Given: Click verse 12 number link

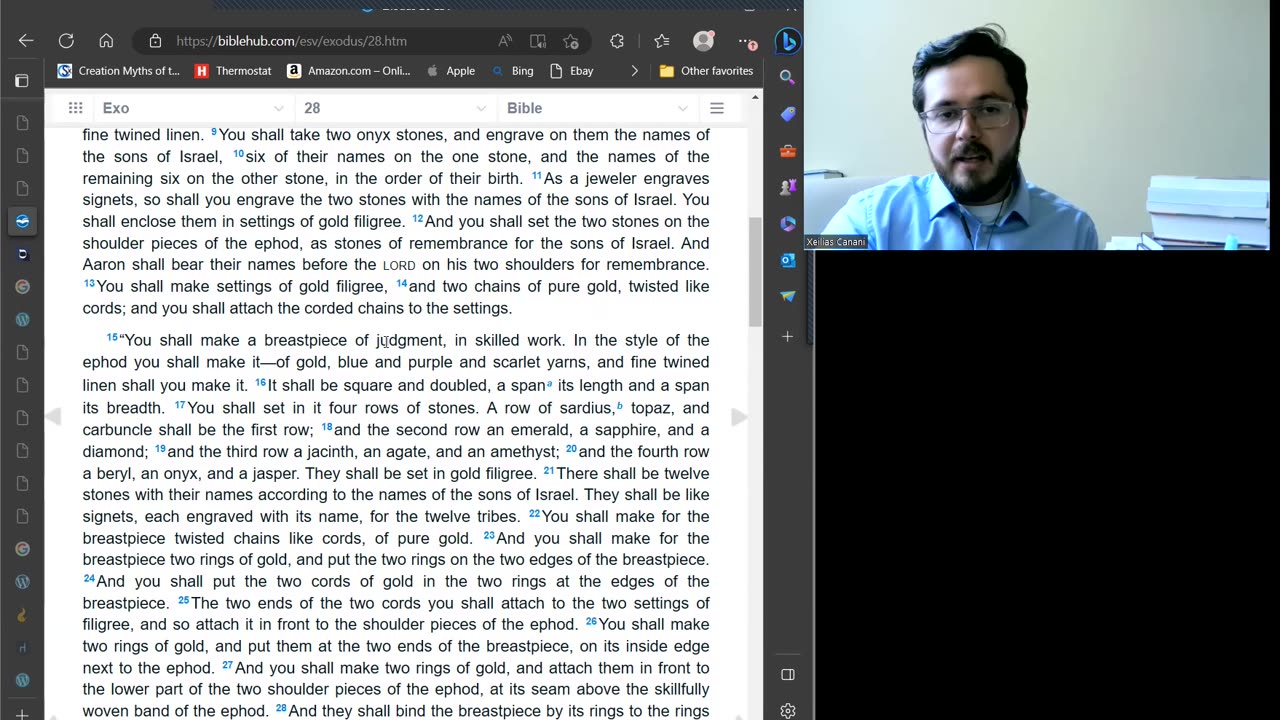Looking at the screenshot, I should point(418,219).
